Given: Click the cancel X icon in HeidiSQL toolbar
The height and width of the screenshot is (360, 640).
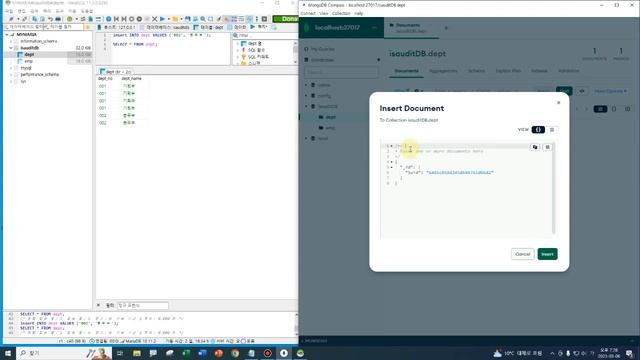Looking at the screenshot, I should 154,19.
